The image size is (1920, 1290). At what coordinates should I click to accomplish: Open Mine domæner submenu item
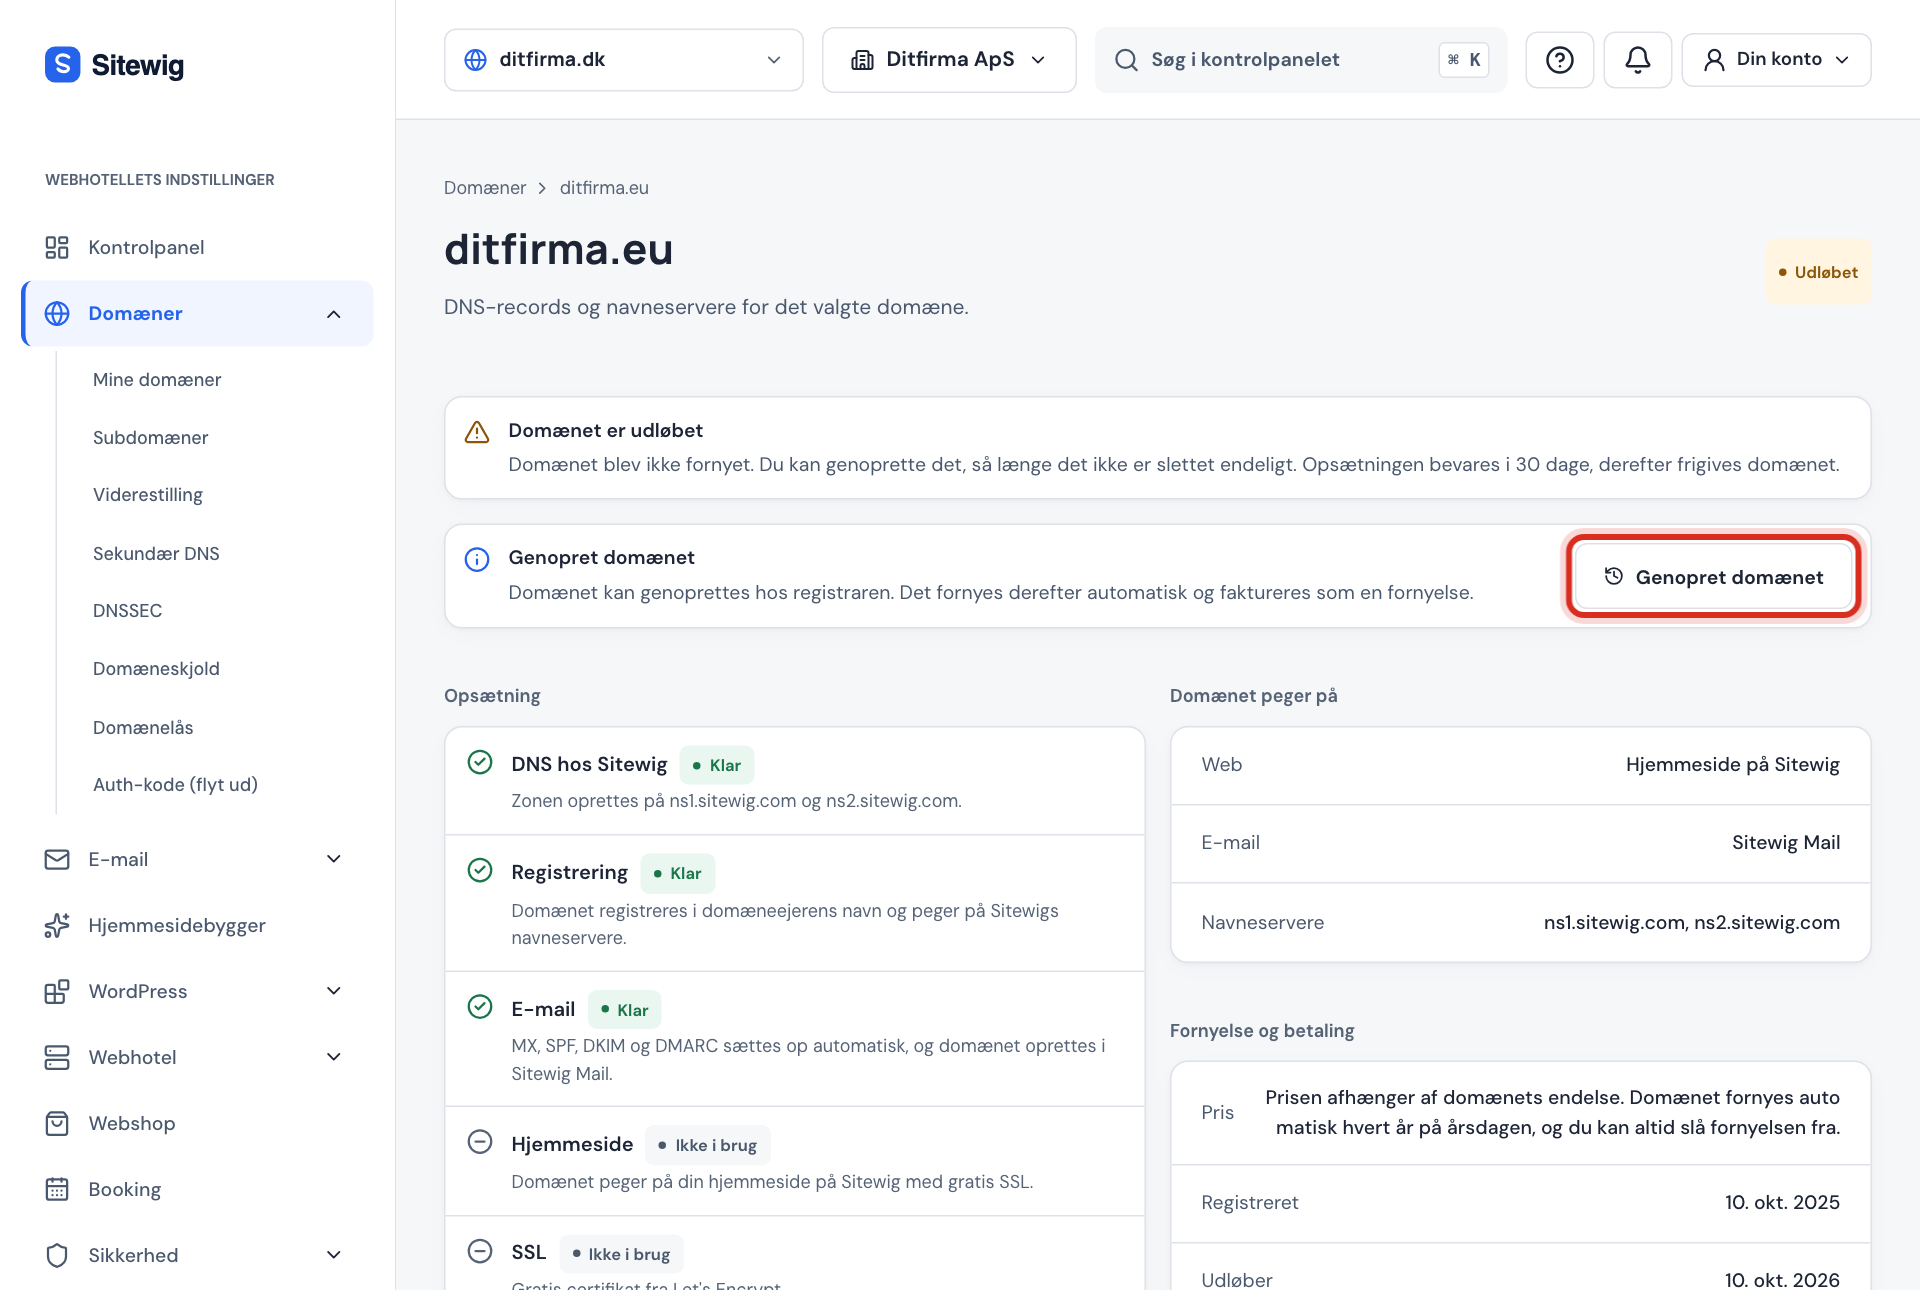157,380
